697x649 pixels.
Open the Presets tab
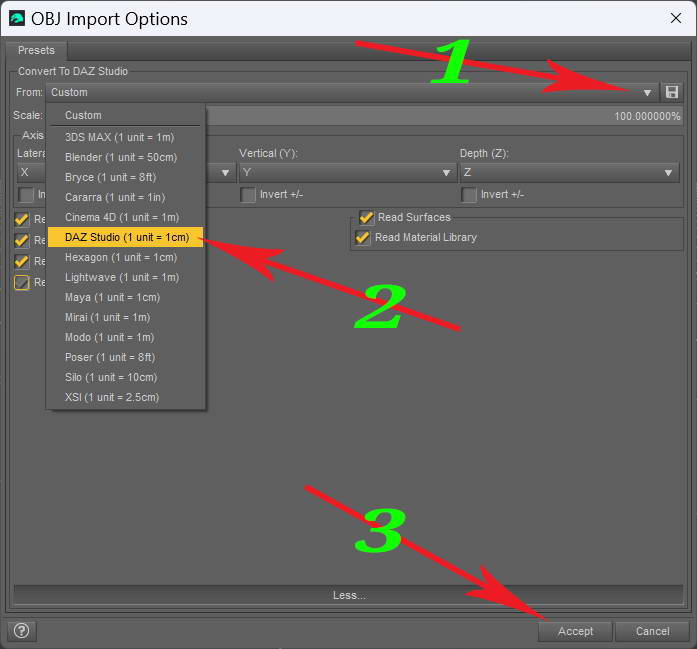(x=36, y=50)
